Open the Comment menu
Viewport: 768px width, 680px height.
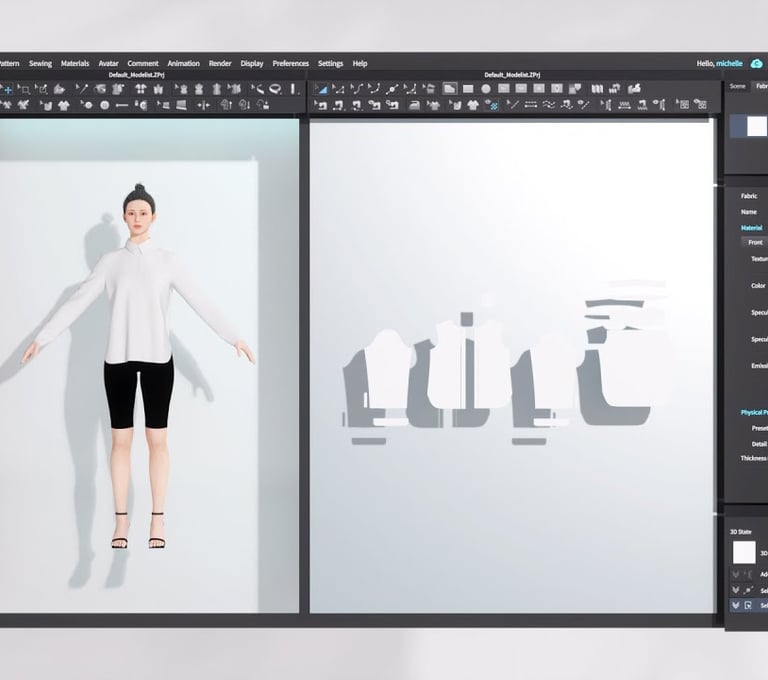[x=143, y=64]
